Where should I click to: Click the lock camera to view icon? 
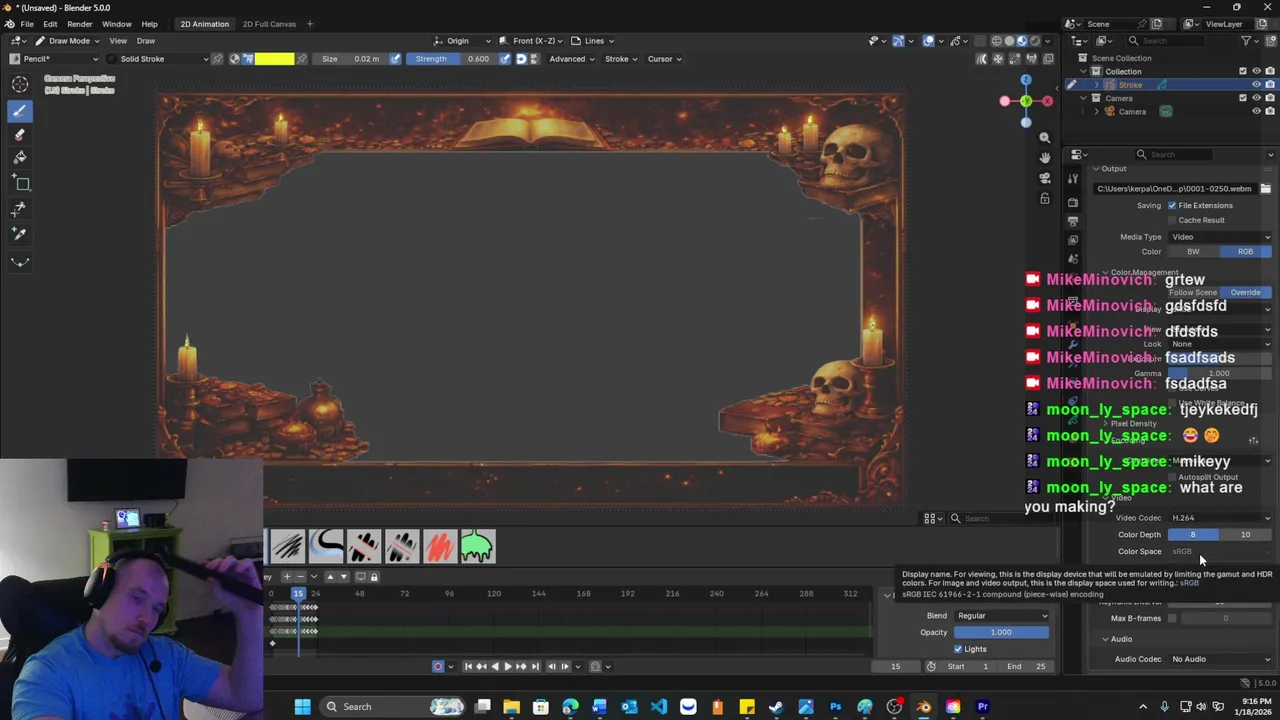(x=1045, y=198)
